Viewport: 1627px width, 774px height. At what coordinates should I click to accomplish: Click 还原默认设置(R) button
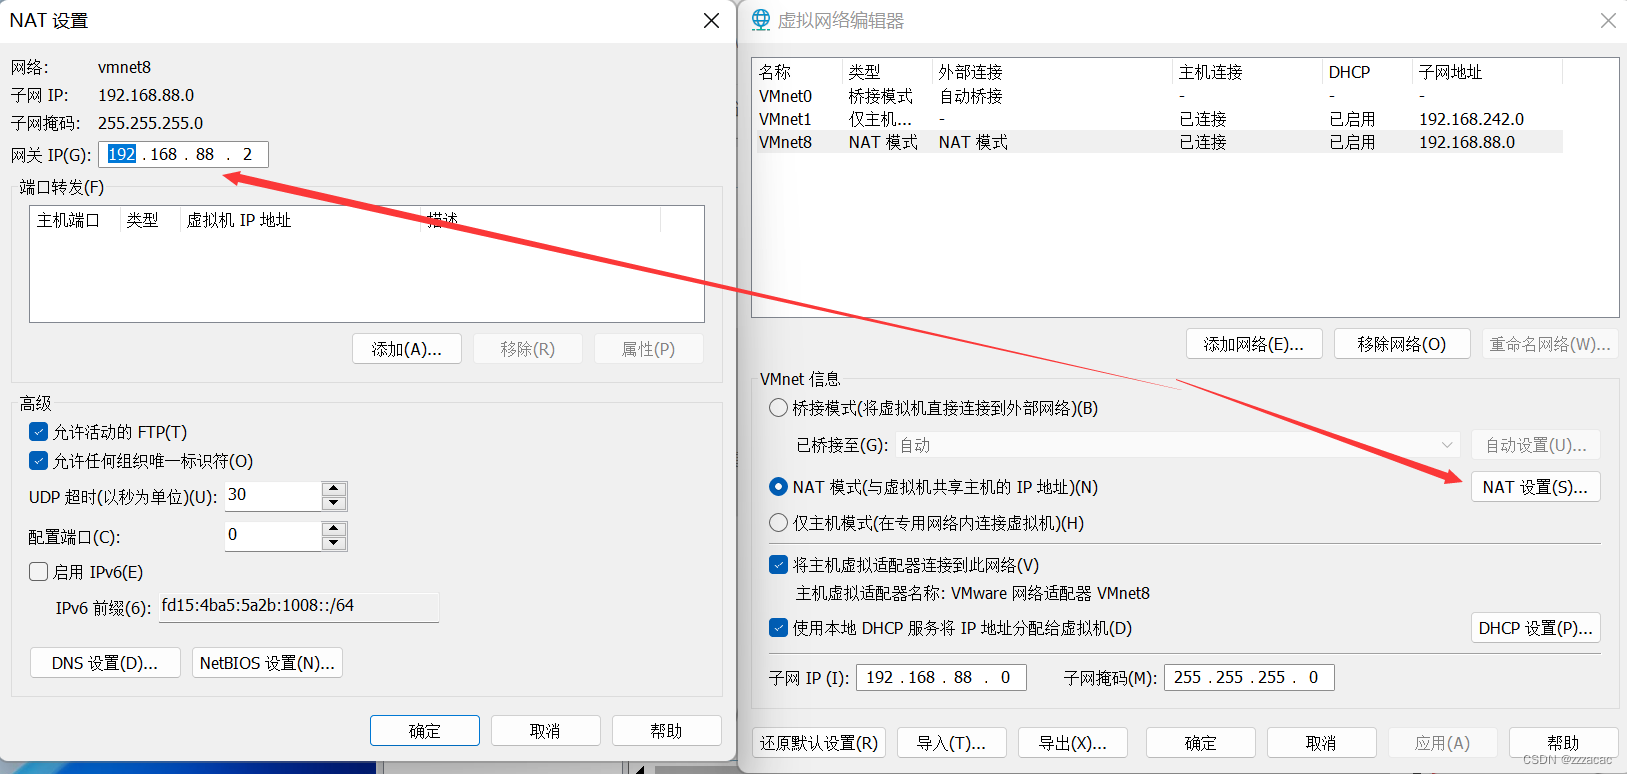click(x=819, y=743)
